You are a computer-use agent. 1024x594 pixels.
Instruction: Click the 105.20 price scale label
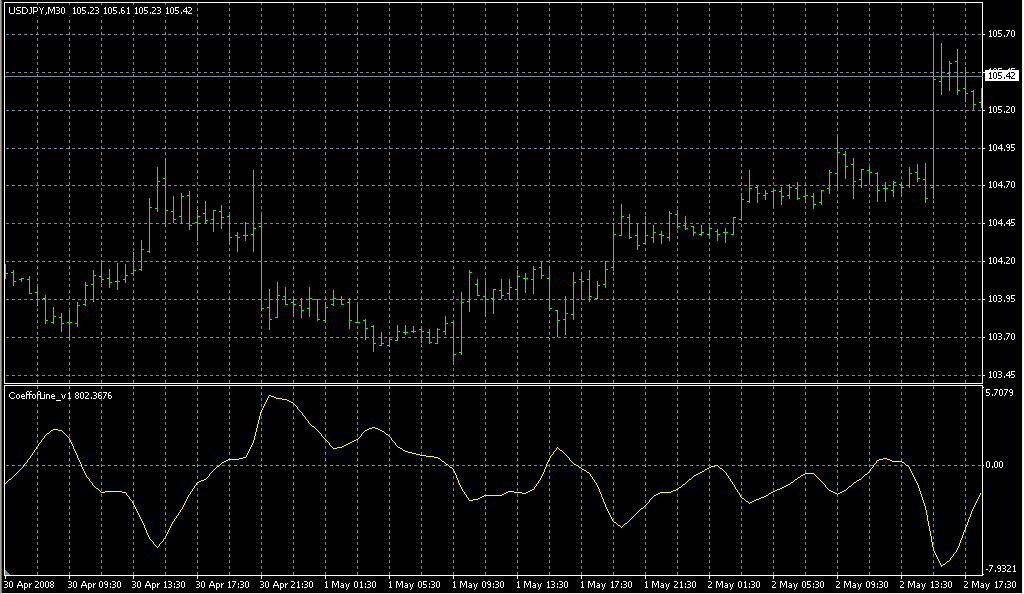(x=1001, y=110)
